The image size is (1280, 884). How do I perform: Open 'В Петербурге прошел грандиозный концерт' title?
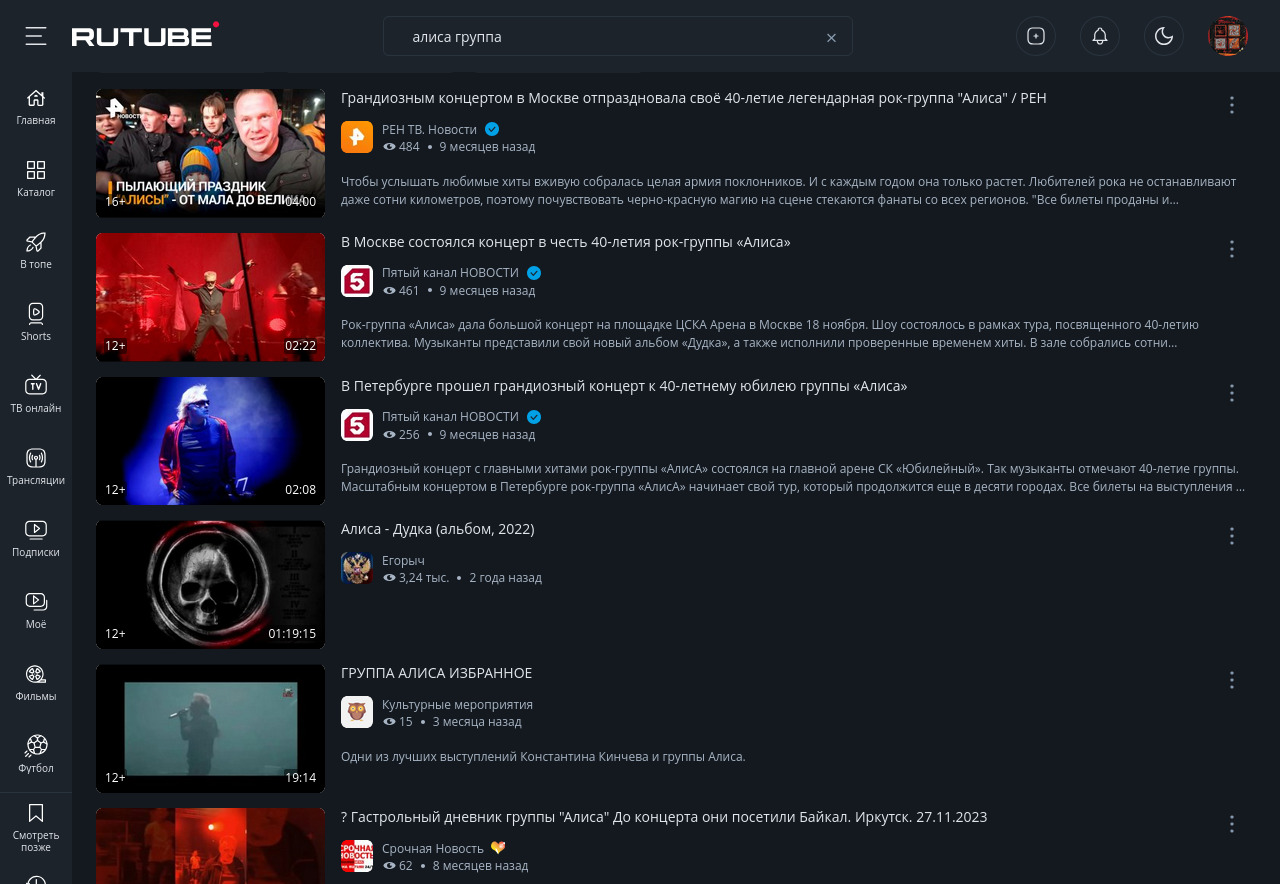coord(624,386)
